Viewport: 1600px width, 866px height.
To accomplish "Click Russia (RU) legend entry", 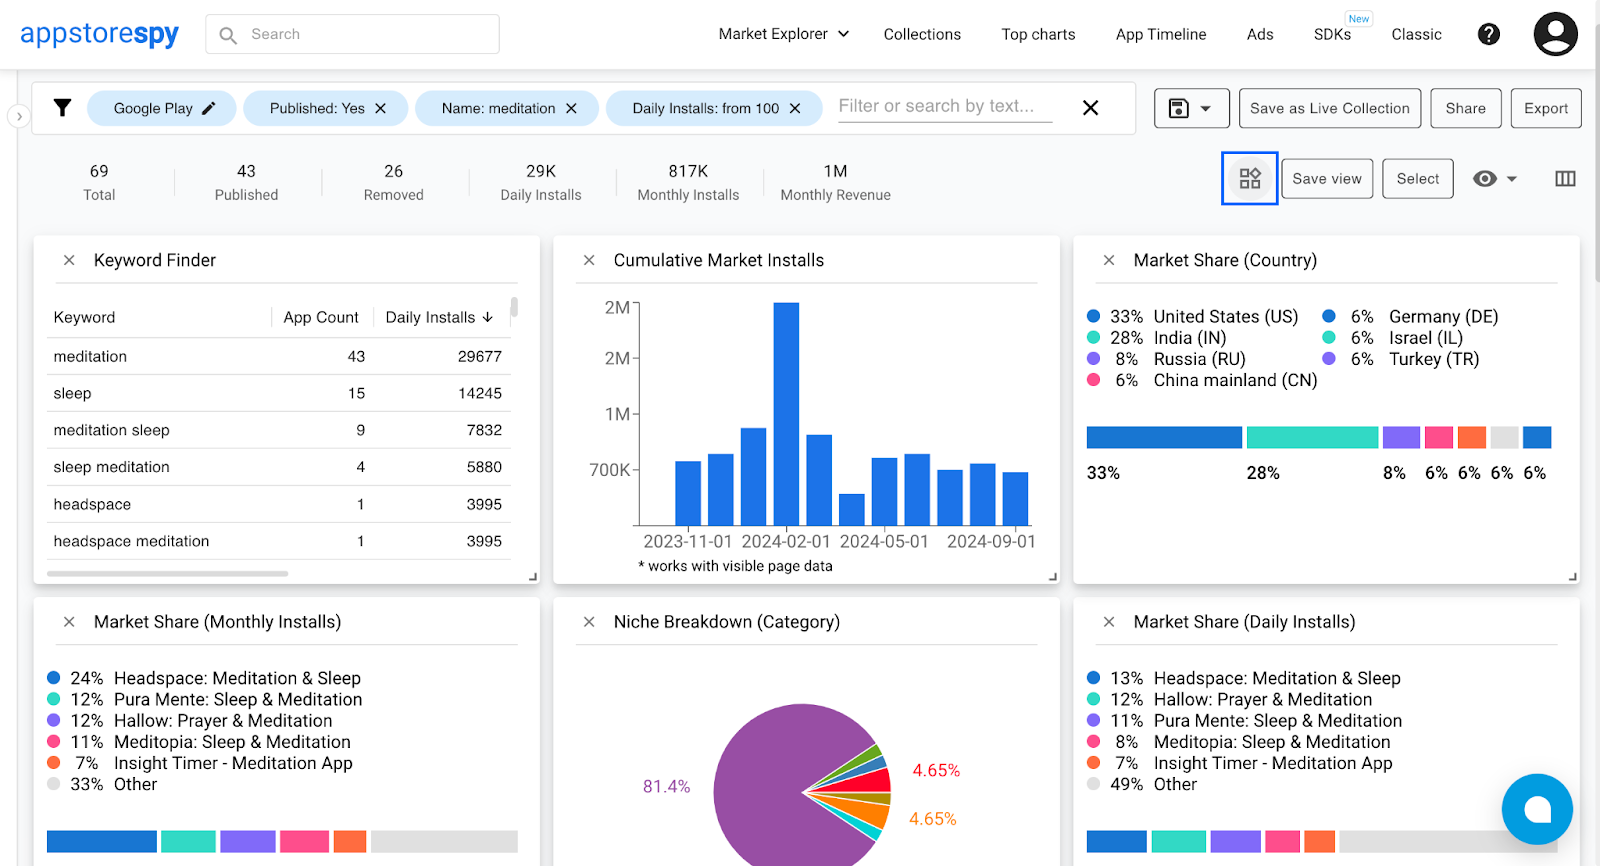I will pos(1166,359).
